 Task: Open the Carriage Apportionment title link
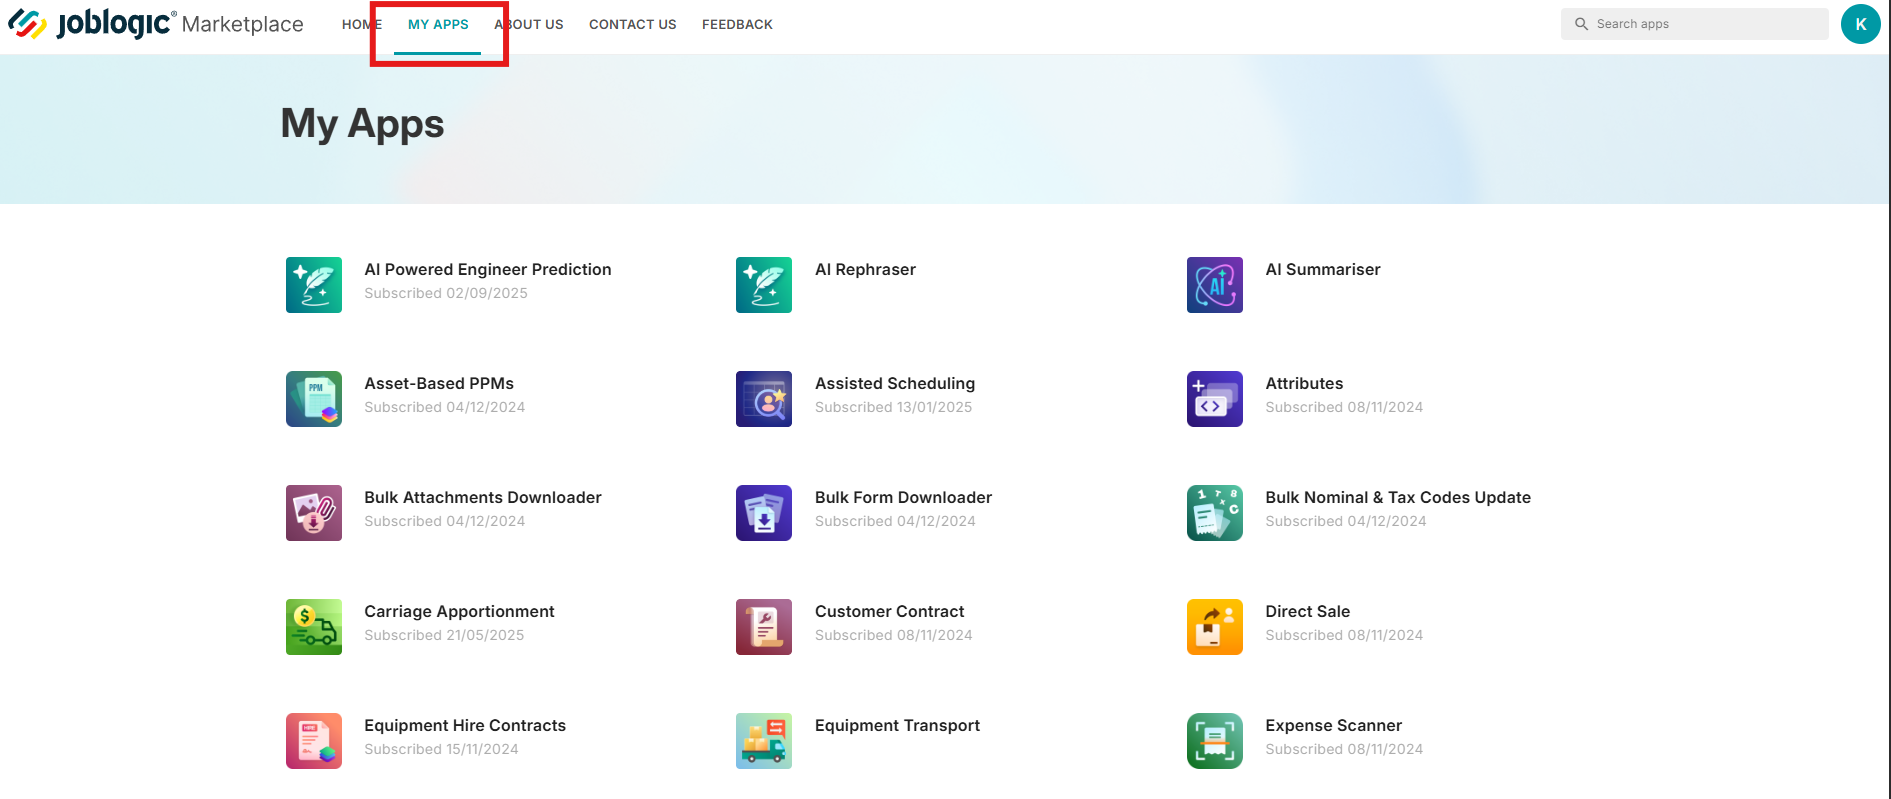(x=459, y=611)
